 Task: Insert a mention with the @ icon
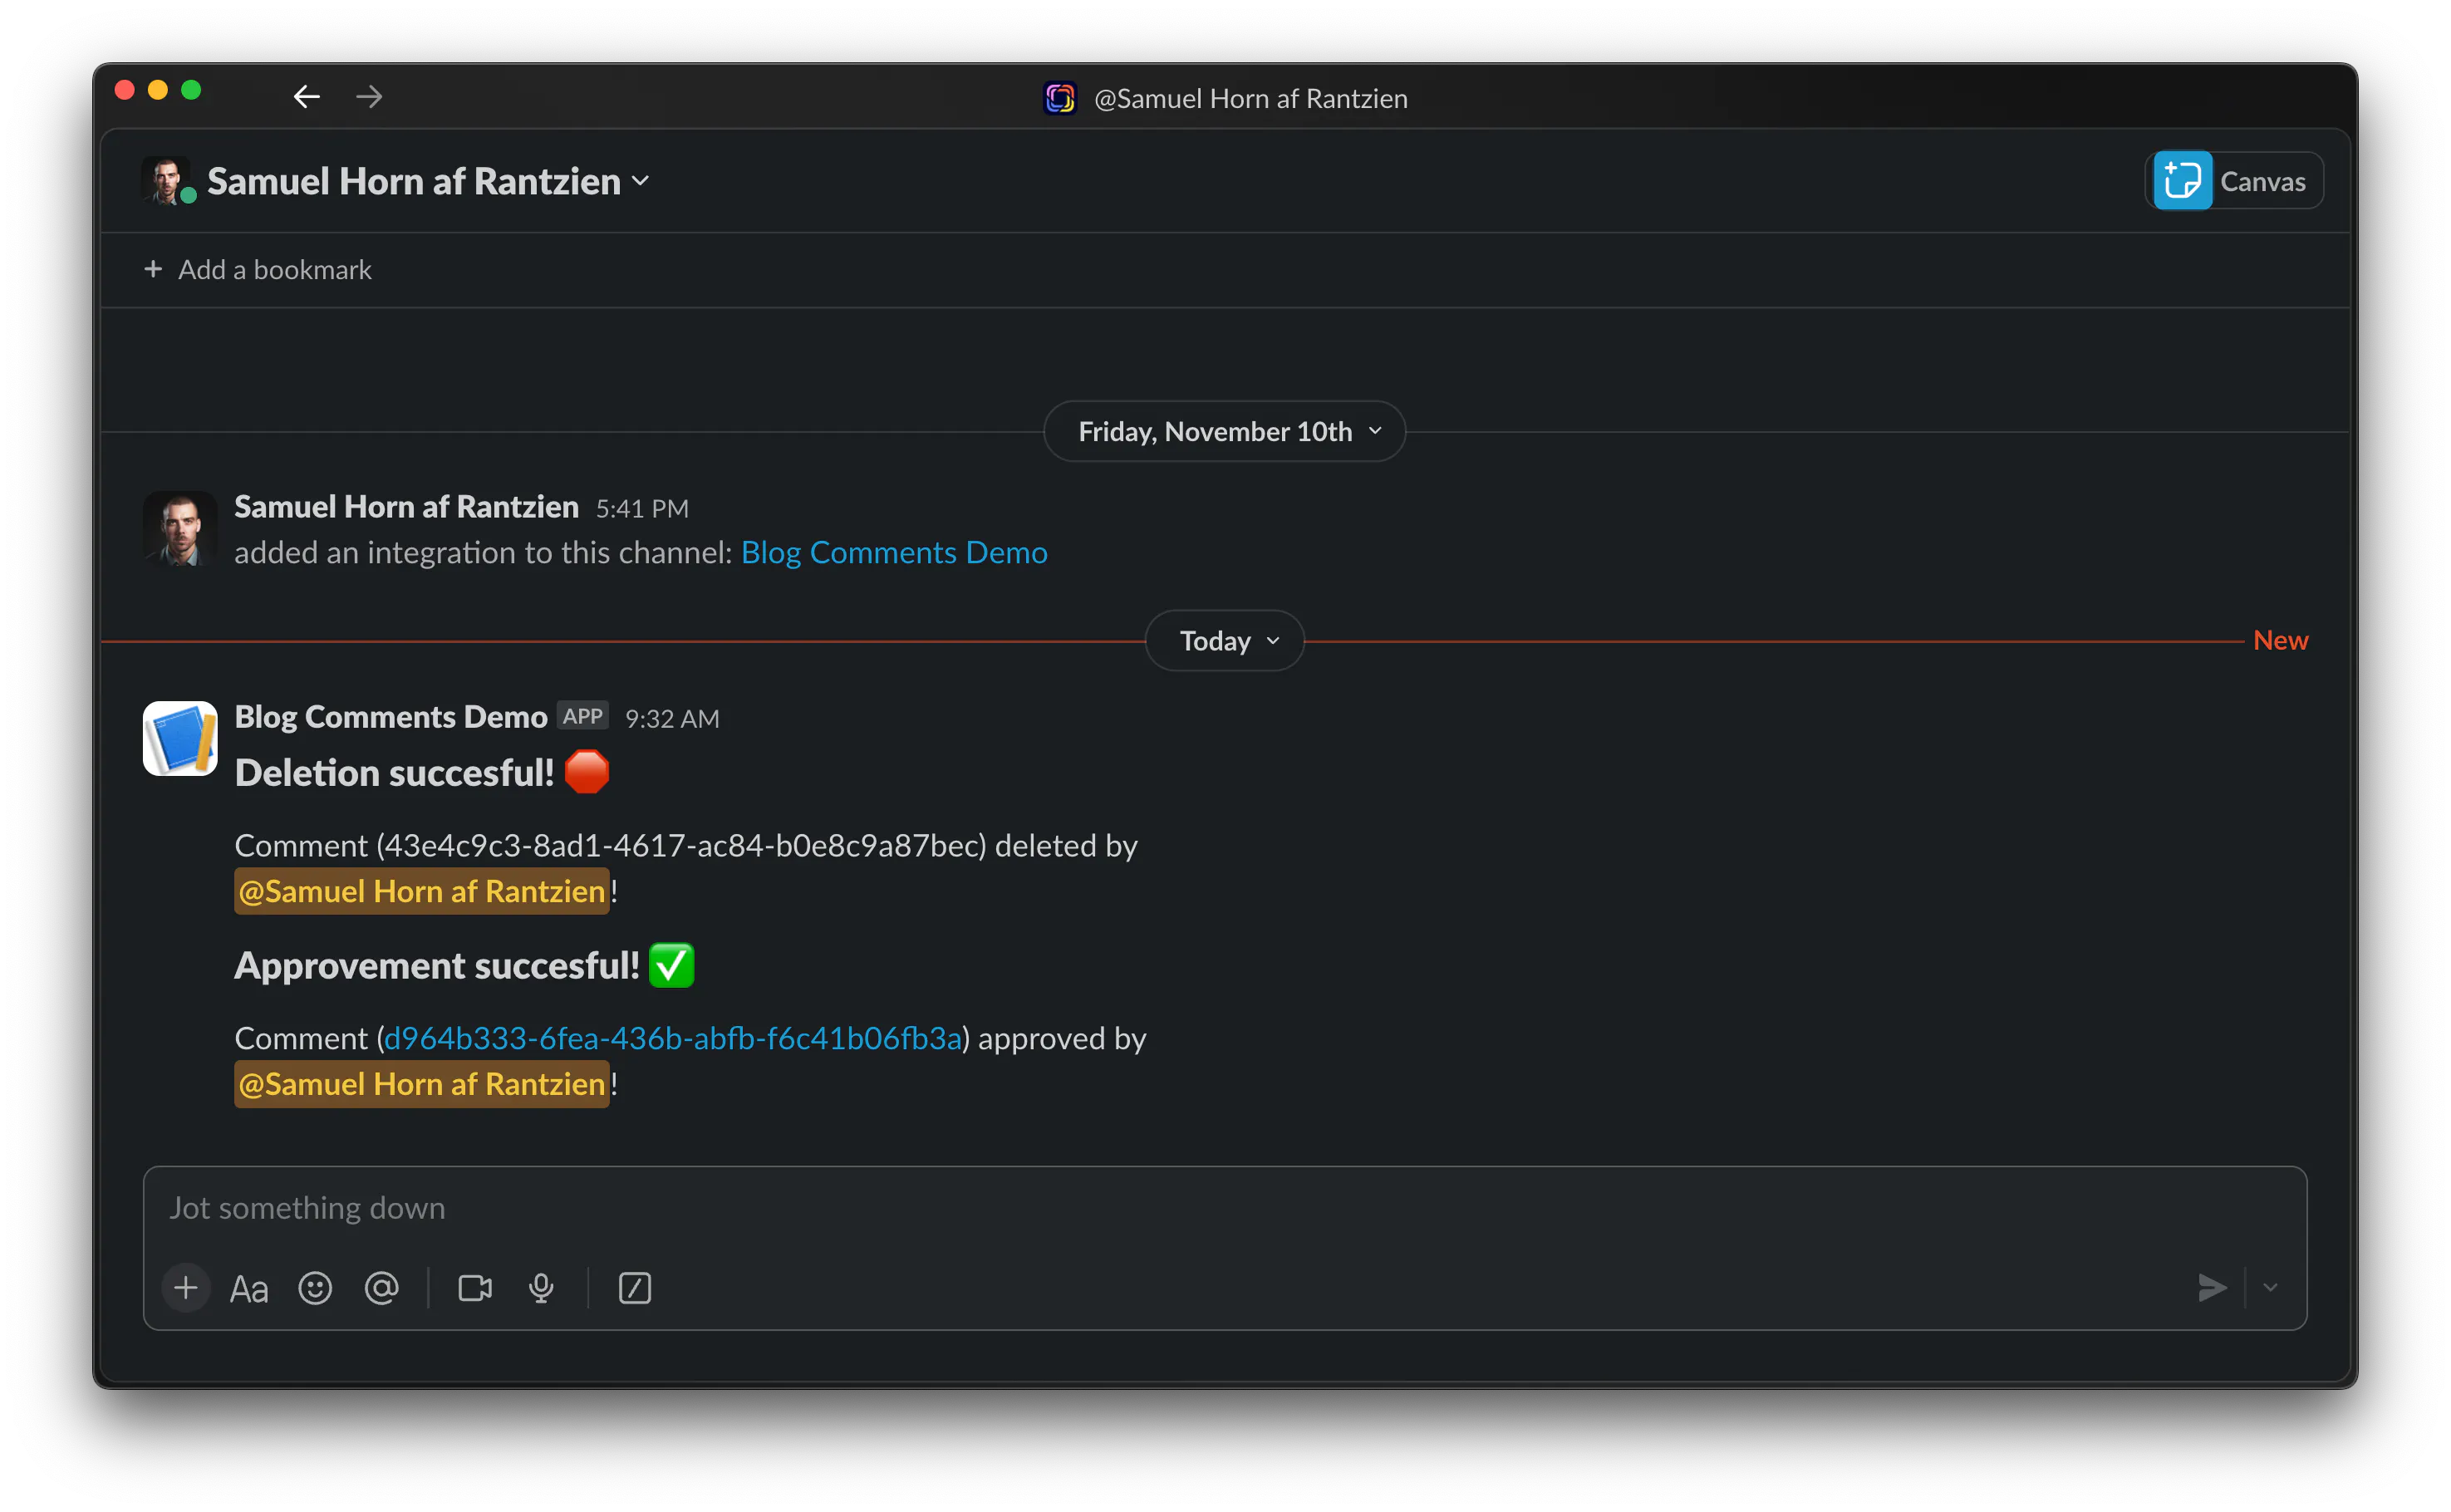tap(381, 1288)
